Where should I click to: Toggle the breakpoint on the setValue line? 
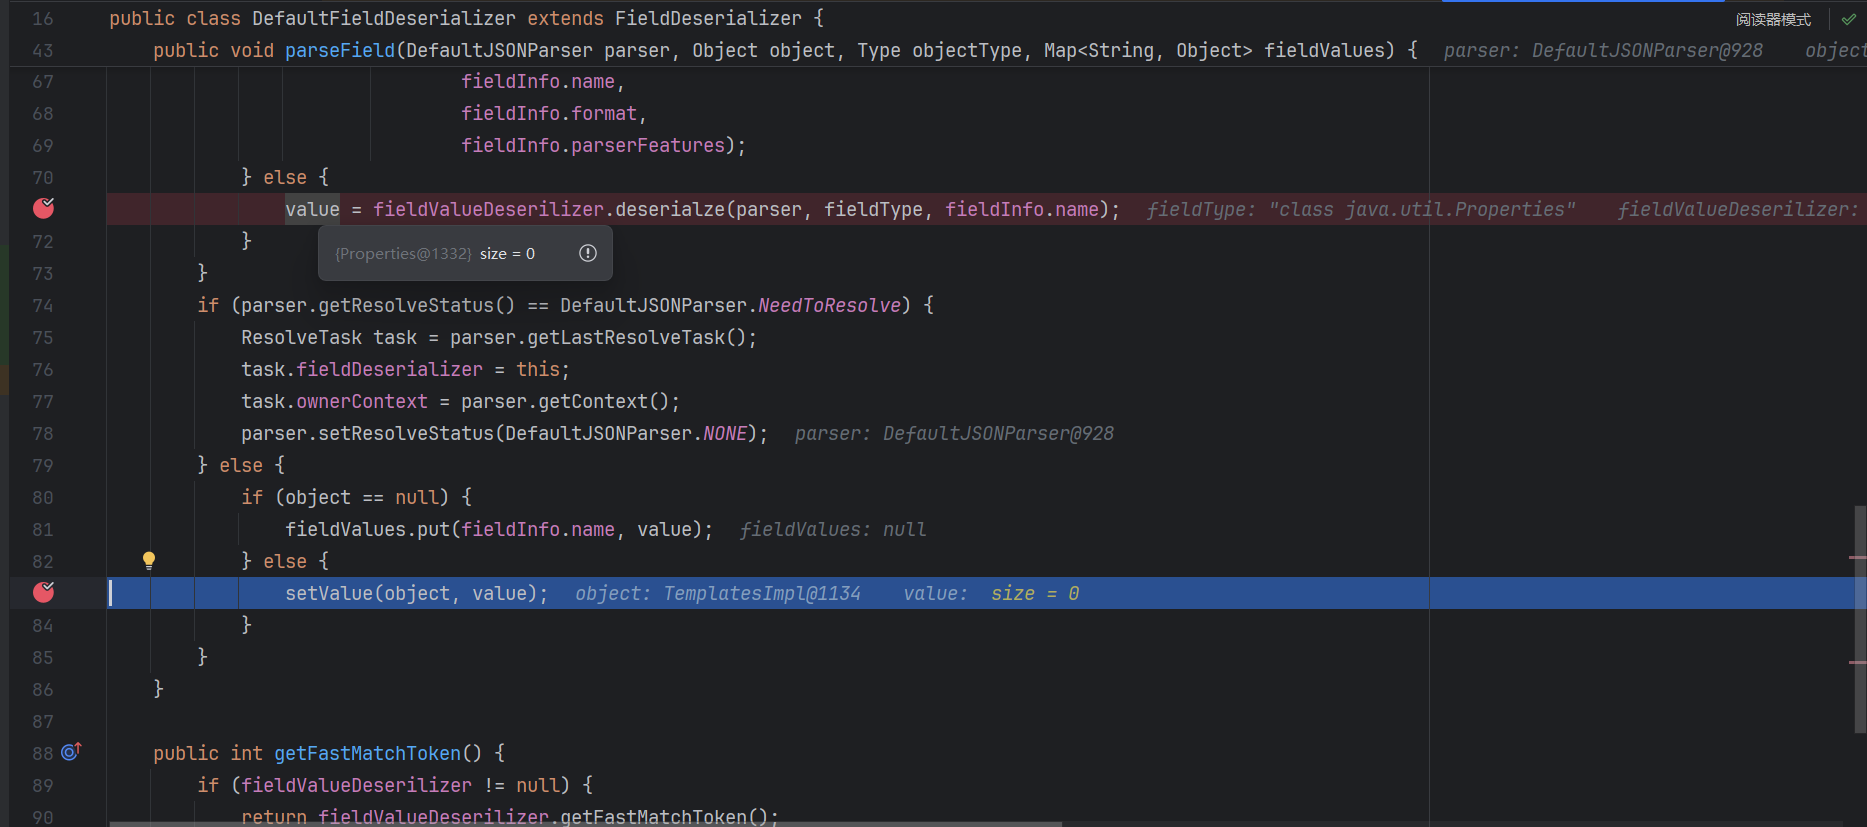coord(44,592)
